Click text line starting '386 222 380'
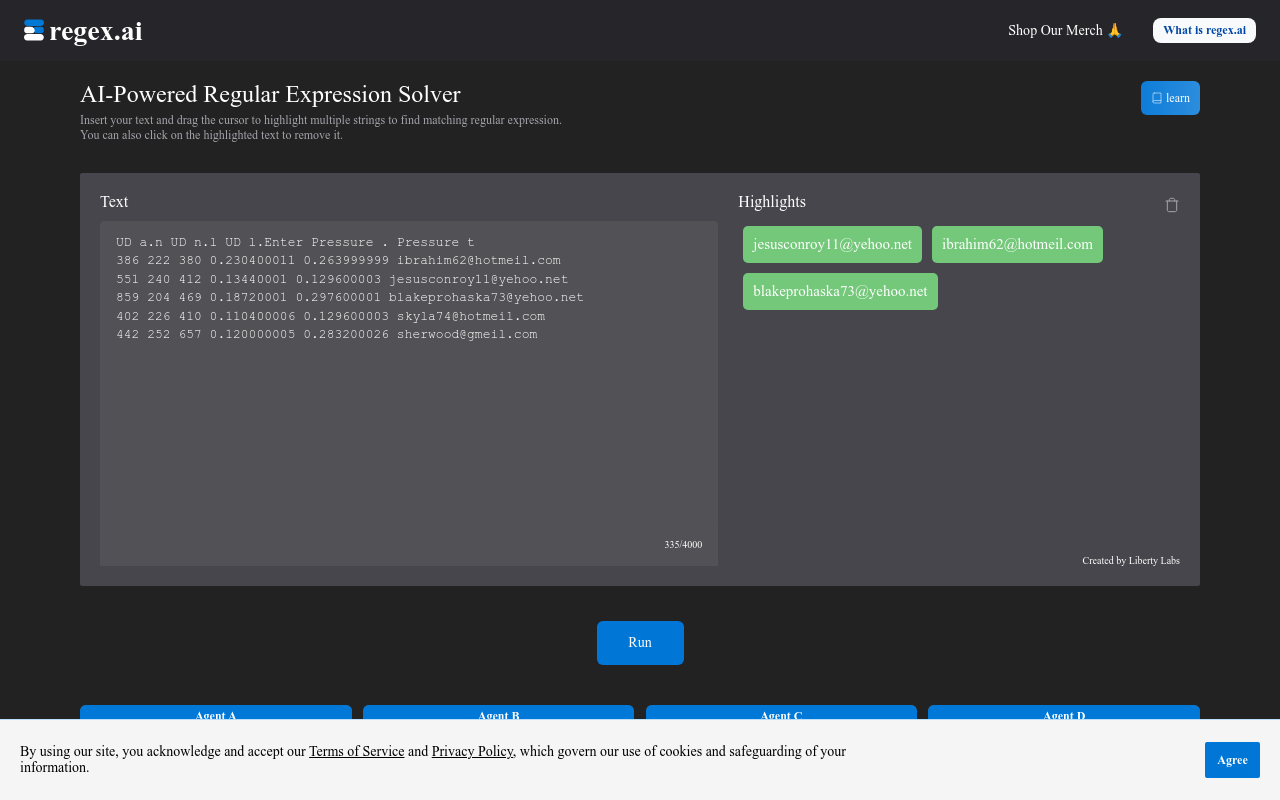1280x800 pixels. (338, 260)
